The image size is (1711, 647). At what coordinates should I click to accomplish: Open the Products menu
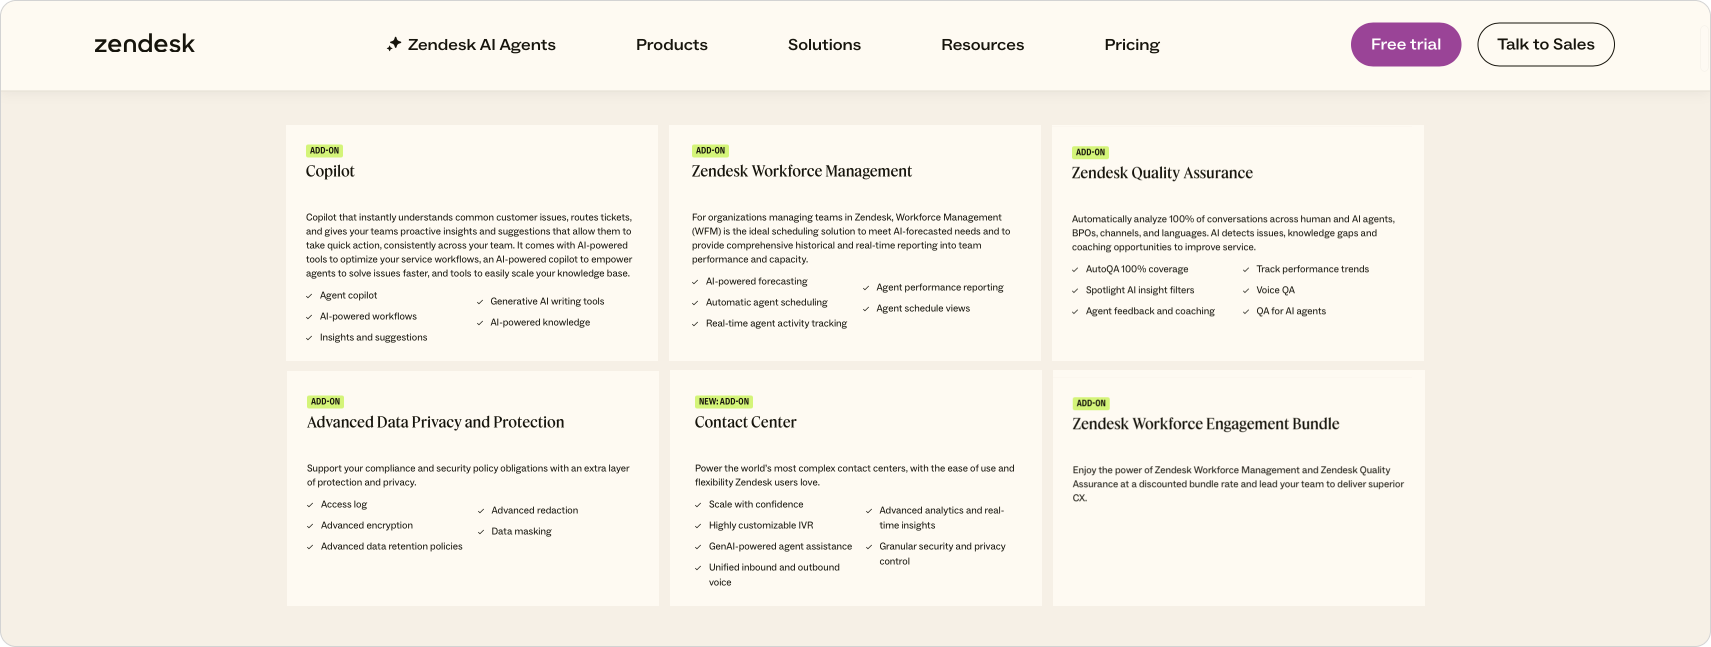(x=672, y=45)
